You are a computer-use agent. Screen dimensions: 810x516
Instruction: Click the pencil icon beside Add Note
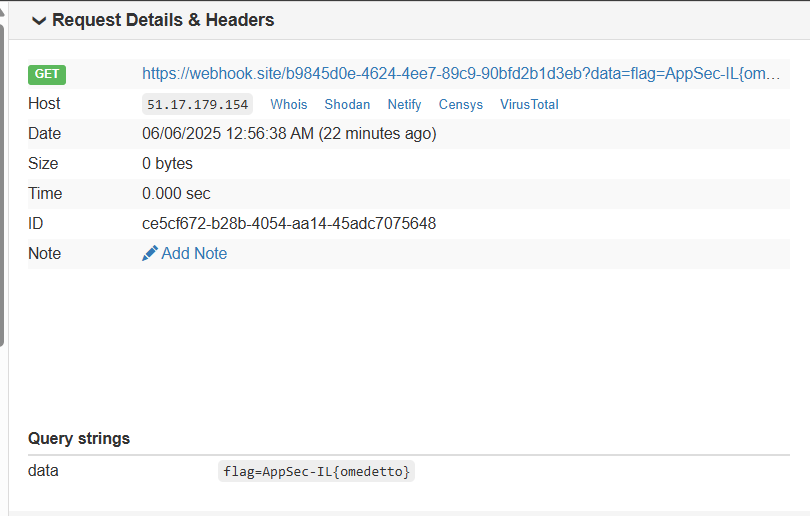tap(150, 254)
